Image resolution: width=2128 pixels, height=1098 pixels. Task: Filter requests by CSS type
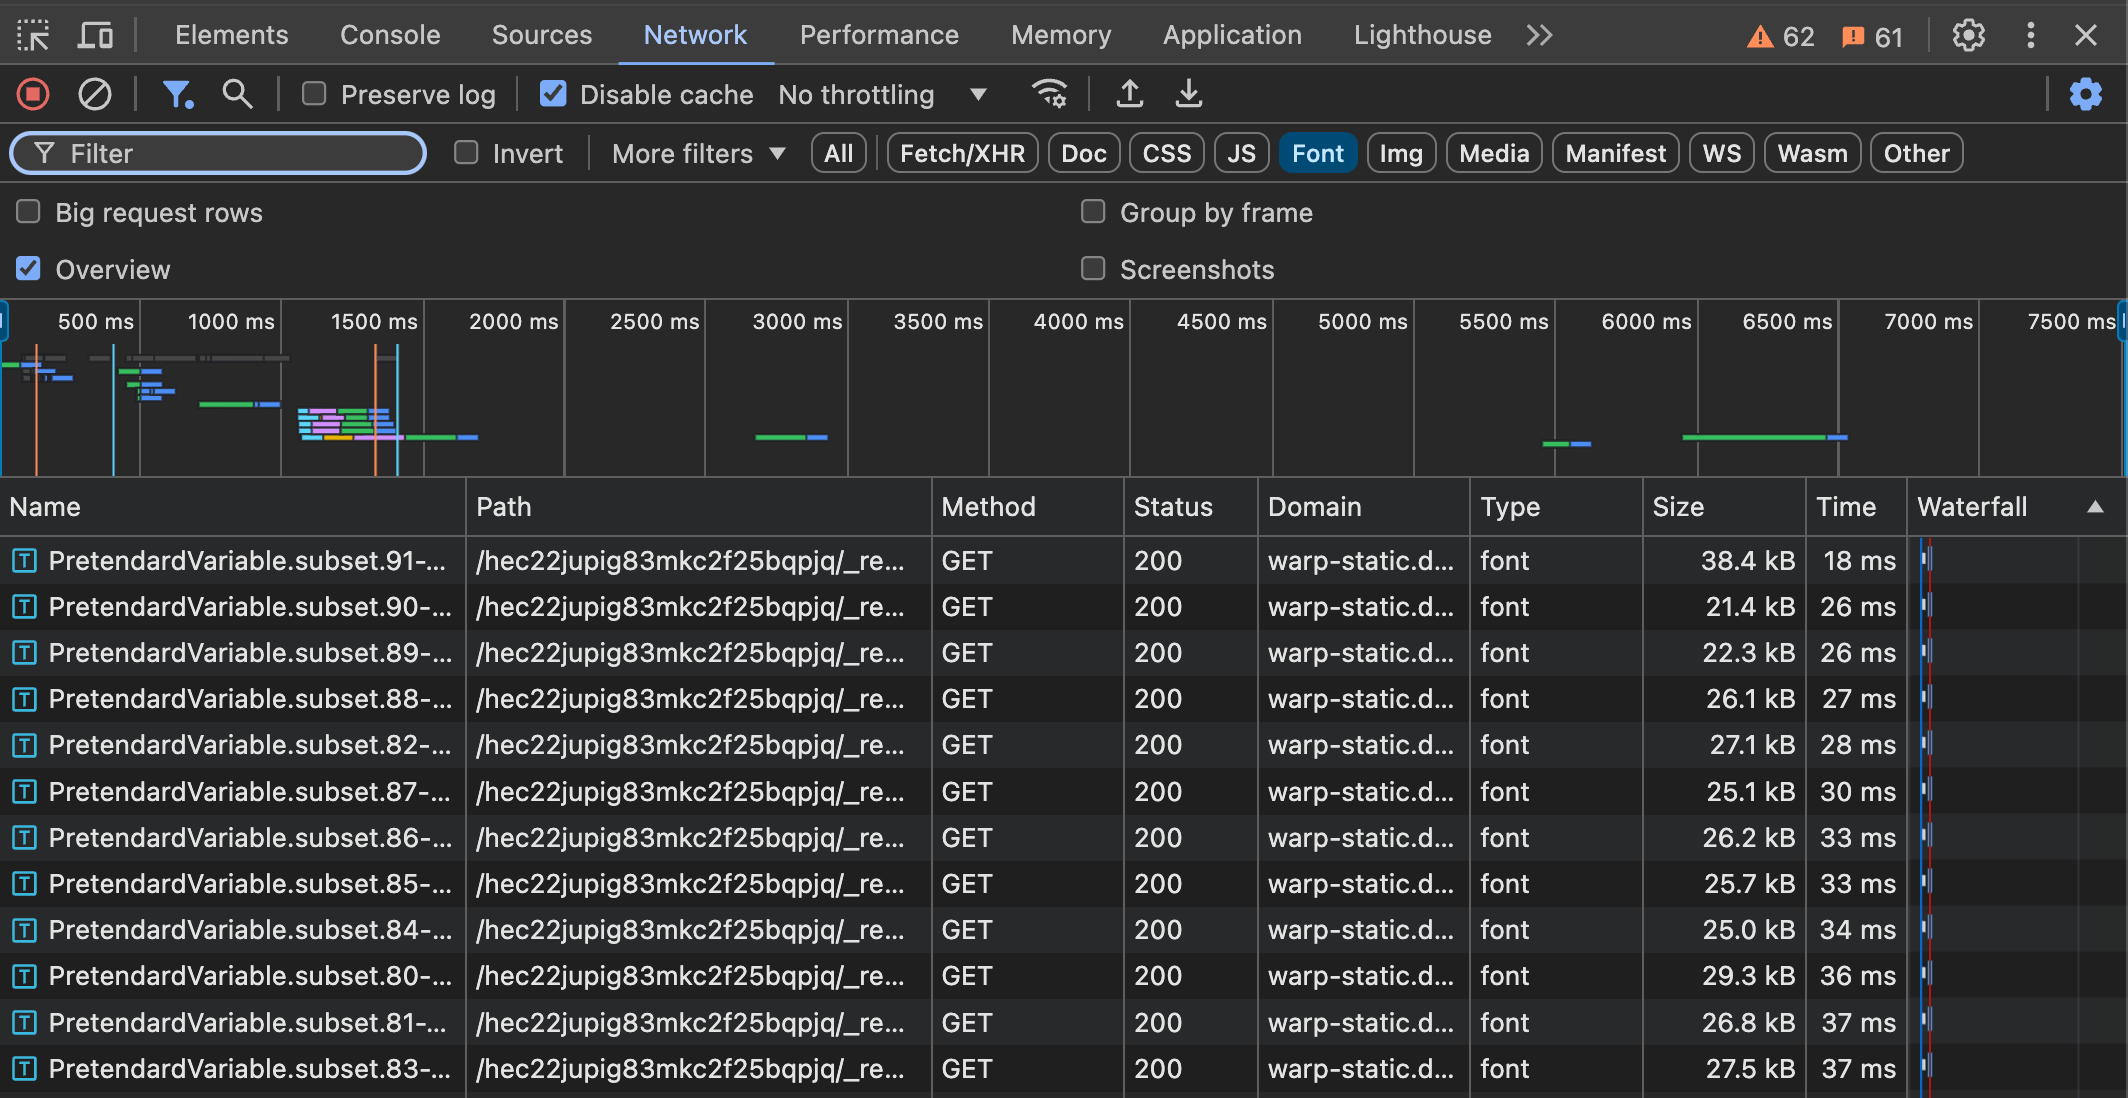(1167, 154)
